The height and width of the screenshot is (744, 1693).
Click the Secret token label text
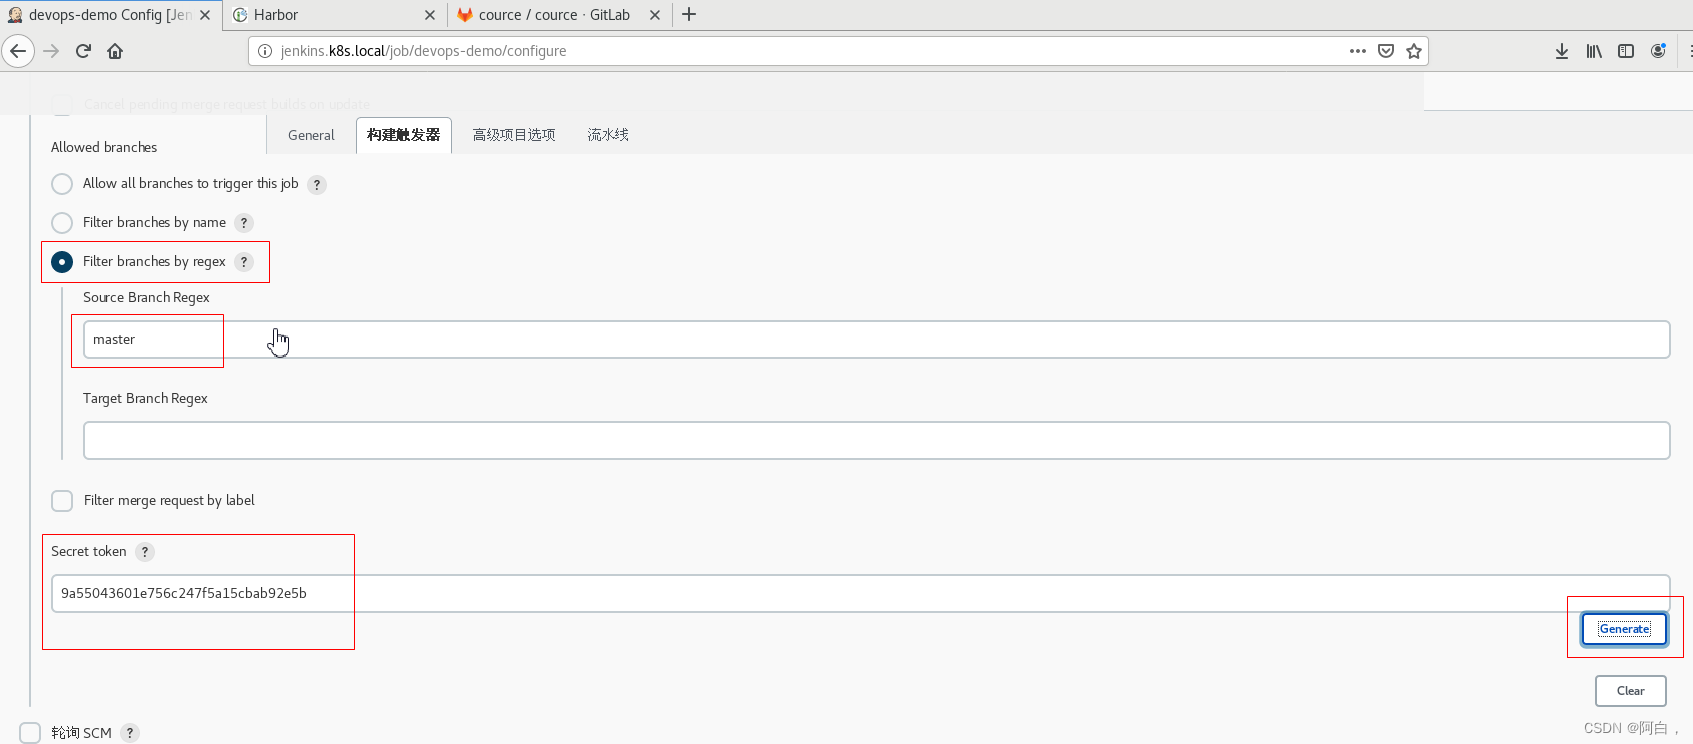[x=89, y=552]
